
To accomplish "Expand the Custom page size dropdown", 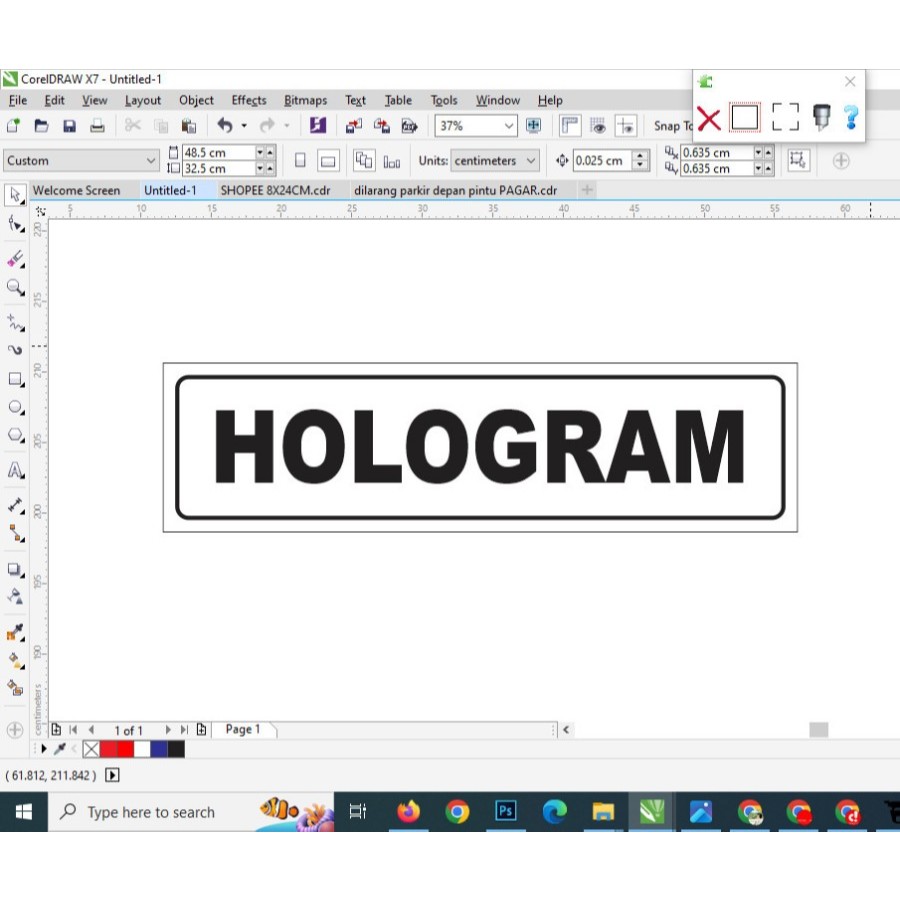I will coord(152,160).
